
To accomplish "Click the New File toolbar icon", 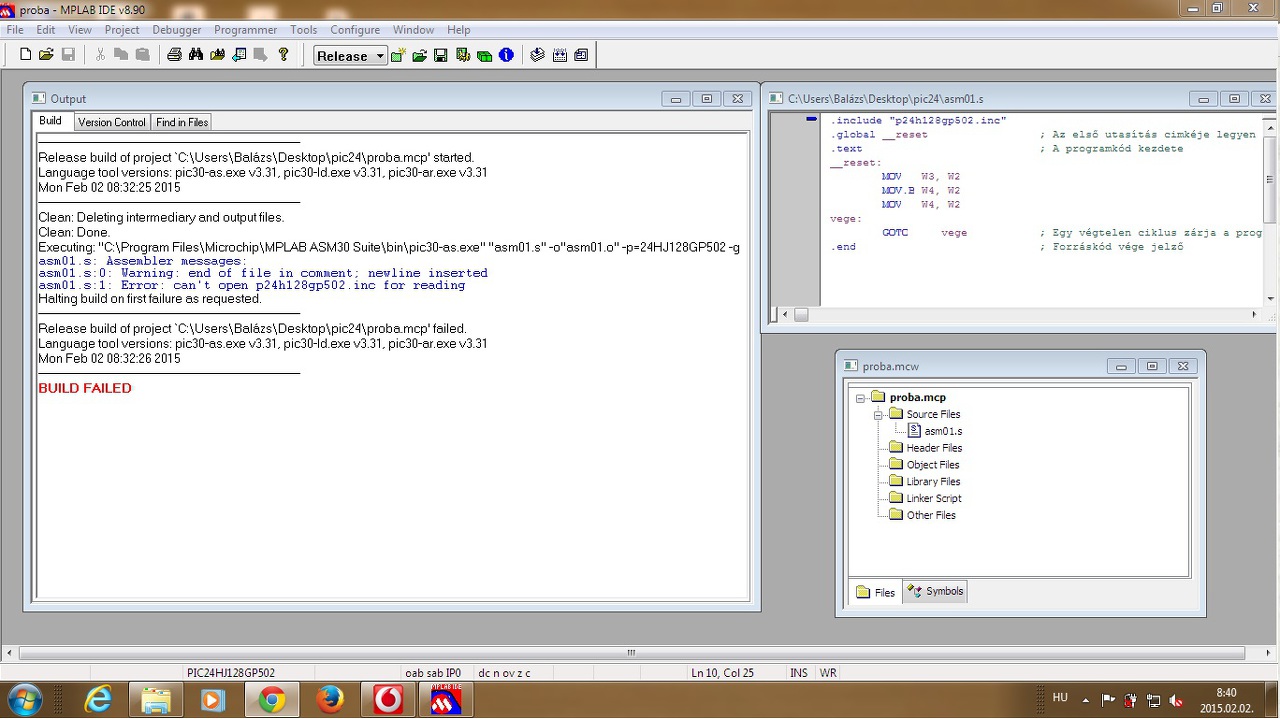I will coord(26,55).
